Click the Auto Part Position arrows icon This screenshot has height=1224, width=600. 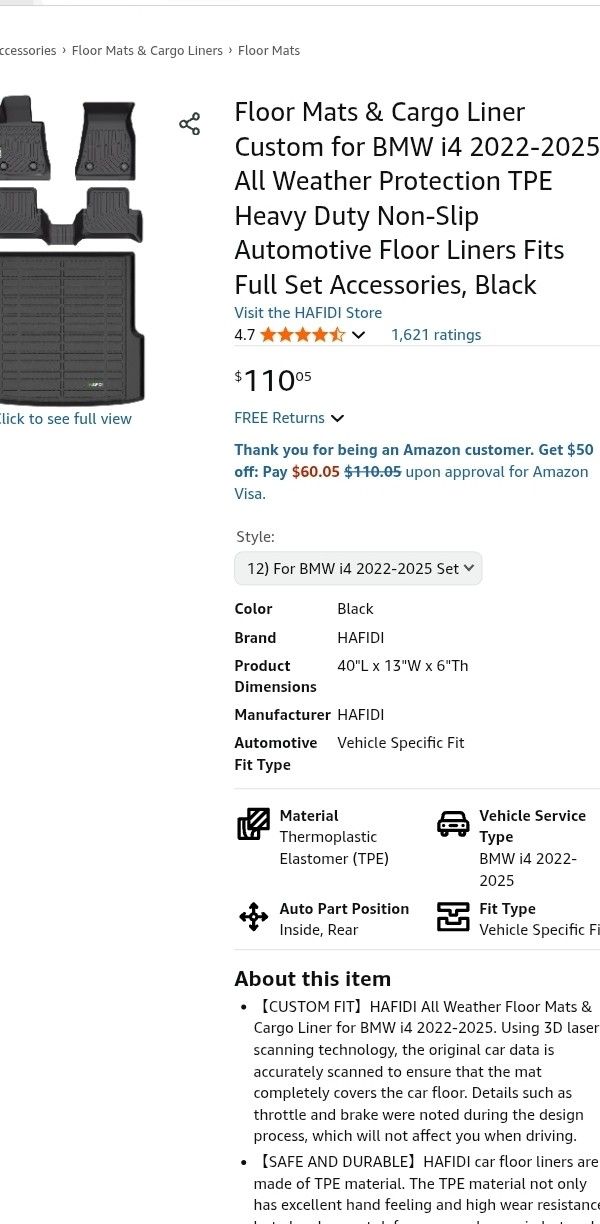point(254,917)
